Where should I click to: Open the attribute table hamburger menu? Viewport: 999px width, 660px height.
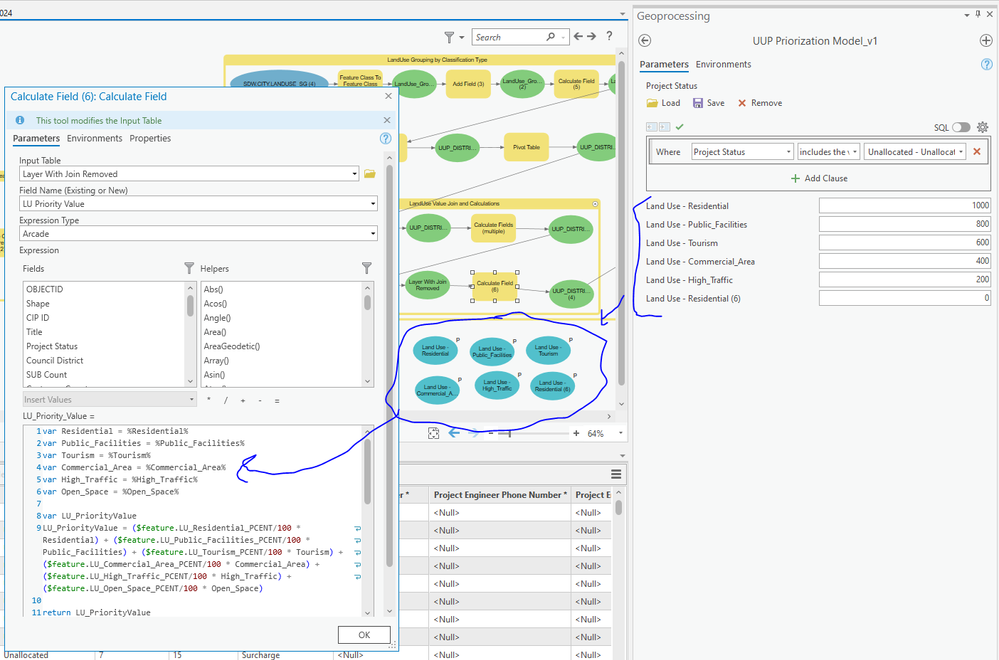616,474
